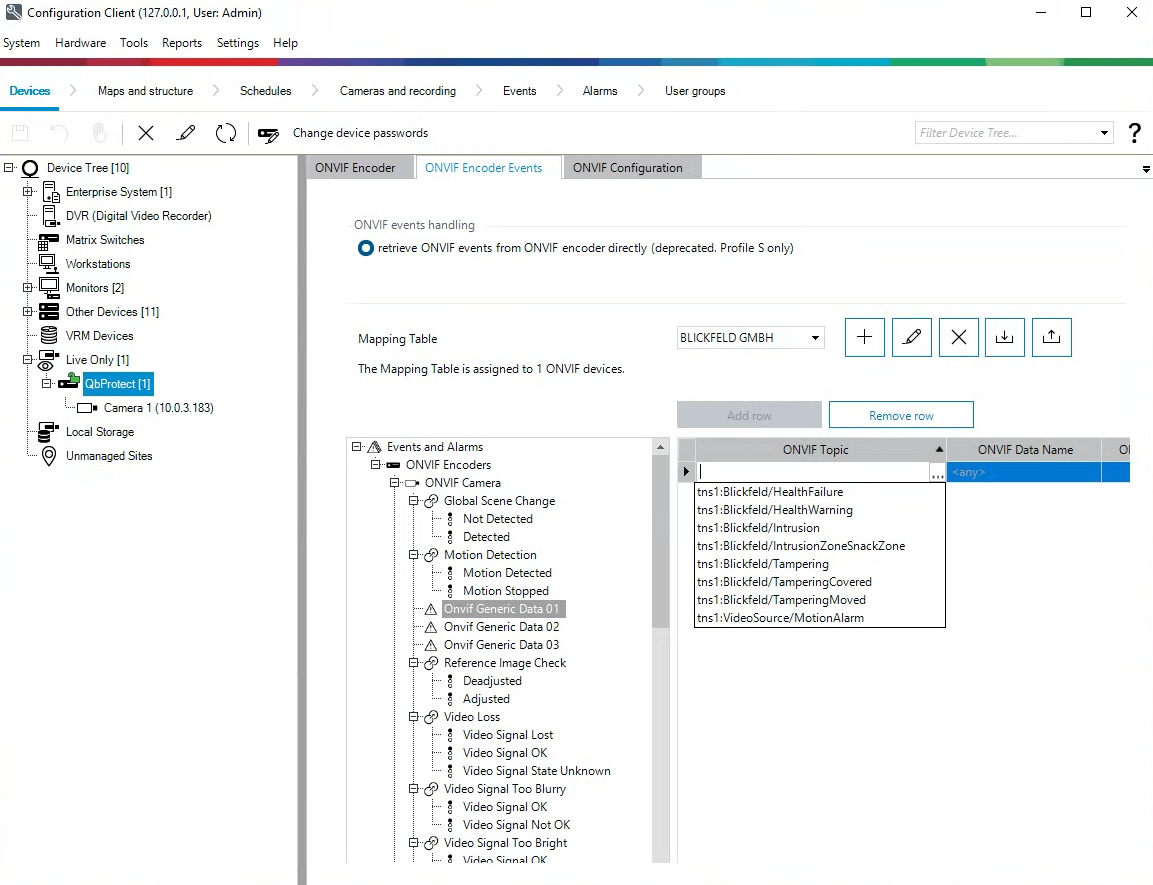Click Change device passwords

tap(360, 133)
